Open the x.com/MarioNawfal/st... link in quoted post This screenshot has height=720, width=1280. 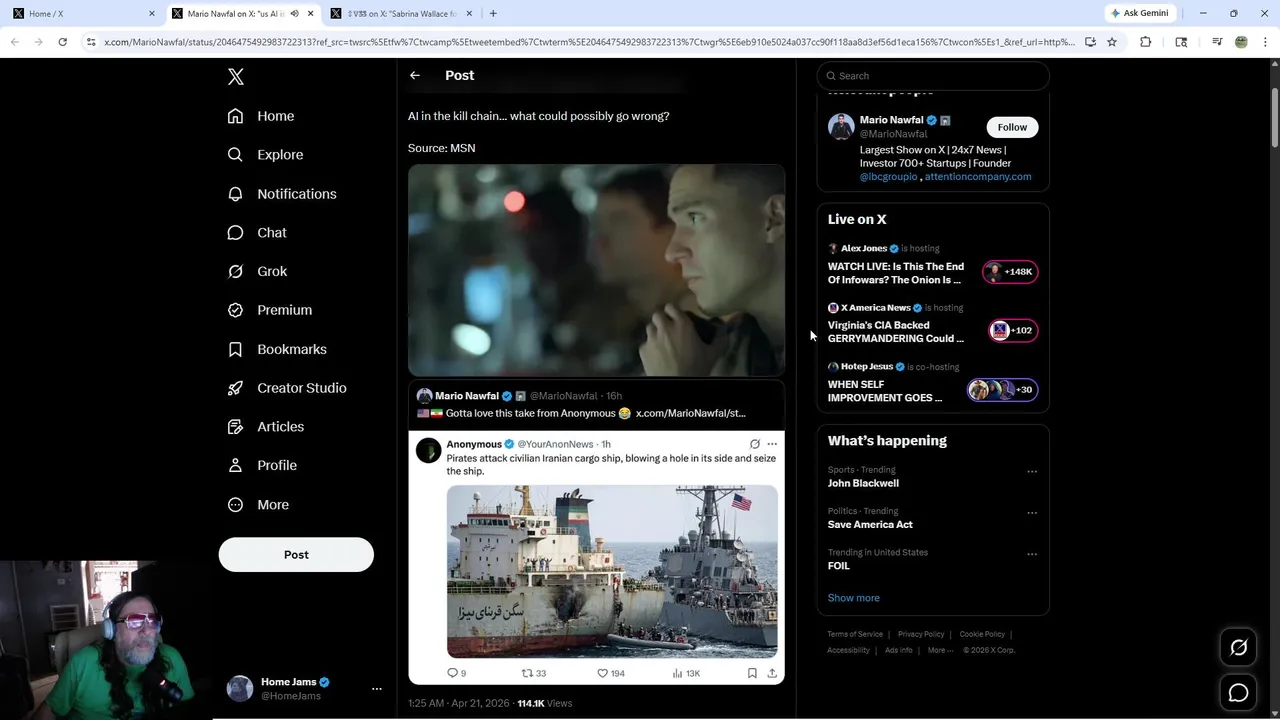[x=690, y=413]
